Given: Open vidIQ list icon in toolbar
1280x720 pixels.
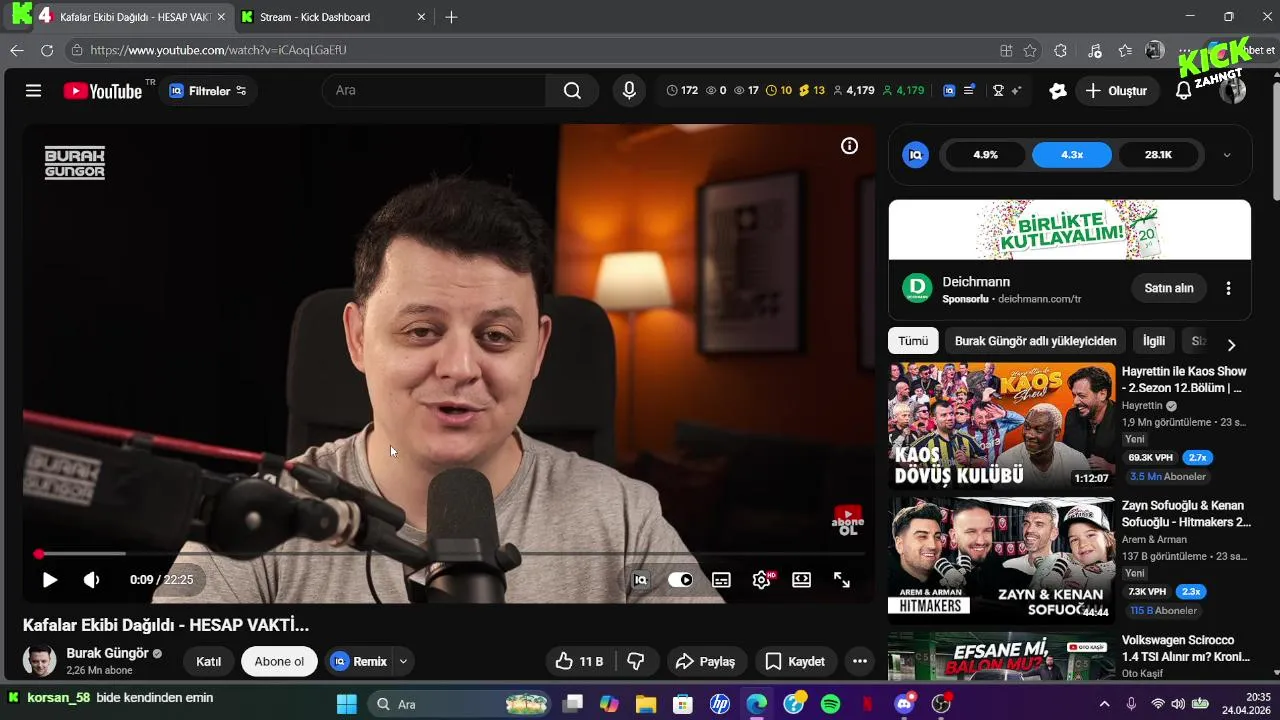Looking at the screenshot, I should (968, 91).
